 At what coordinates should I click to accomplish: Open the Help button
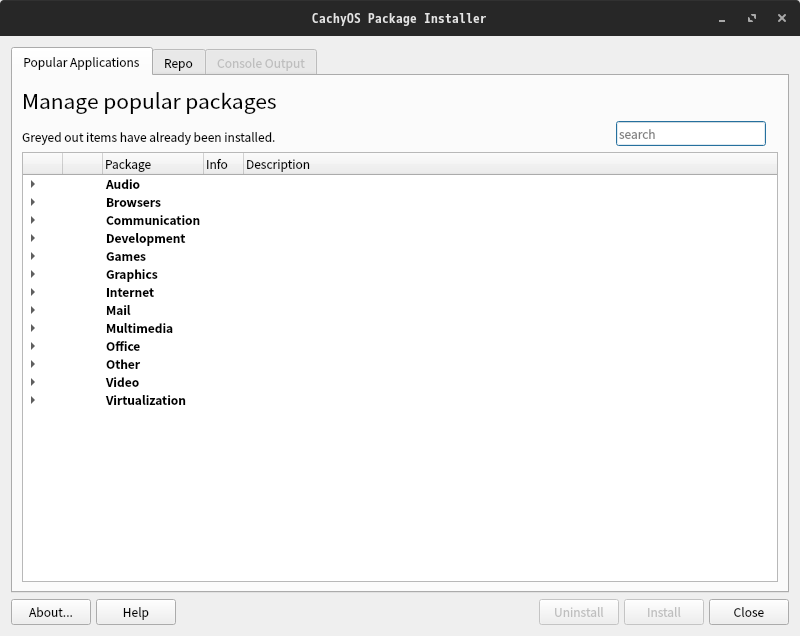pyautogui.click(x=136, y=612)
